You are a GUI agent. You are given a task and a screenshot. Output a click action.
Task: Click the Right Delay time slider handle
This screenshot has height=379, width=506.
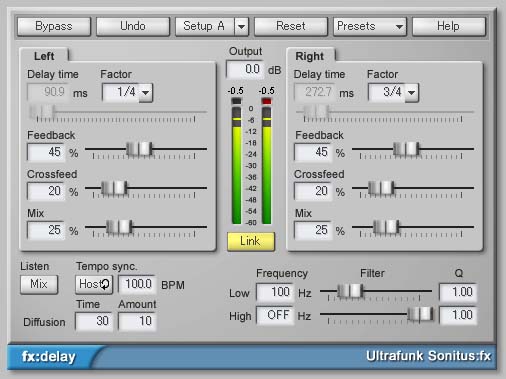316,112
